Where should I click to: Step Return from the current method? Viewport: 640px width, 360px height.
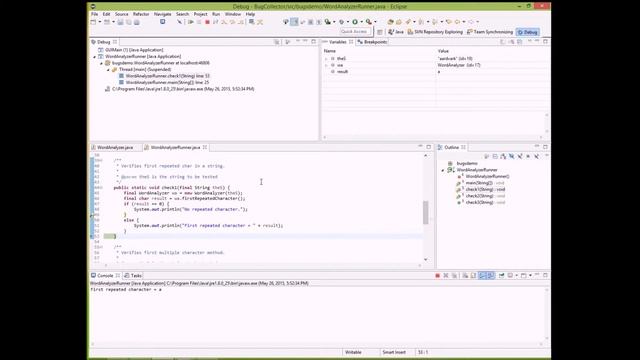tap(241, 22)
